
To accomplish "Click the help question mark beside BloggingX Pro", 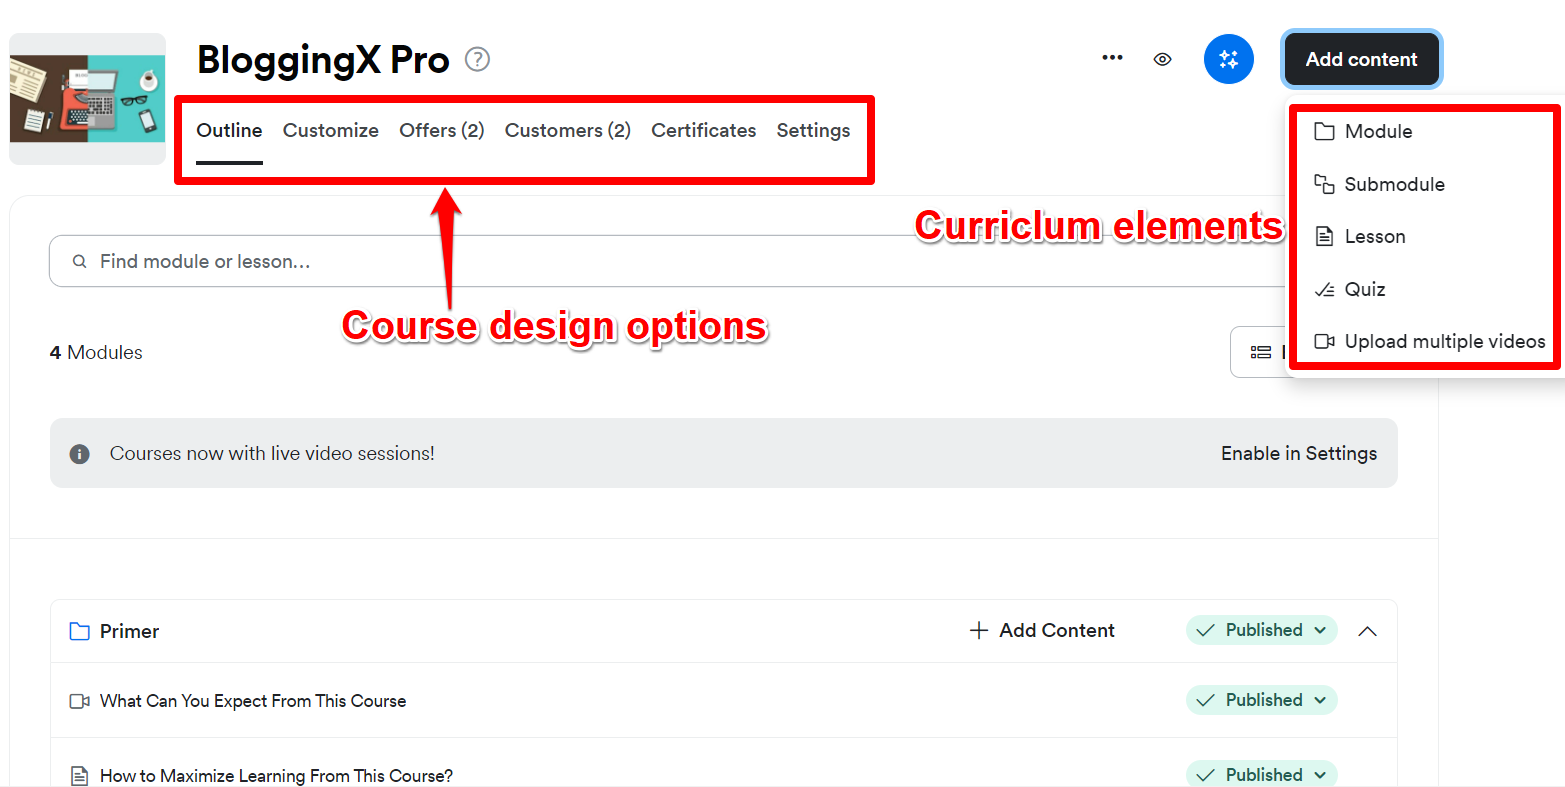I will point(477,60).
